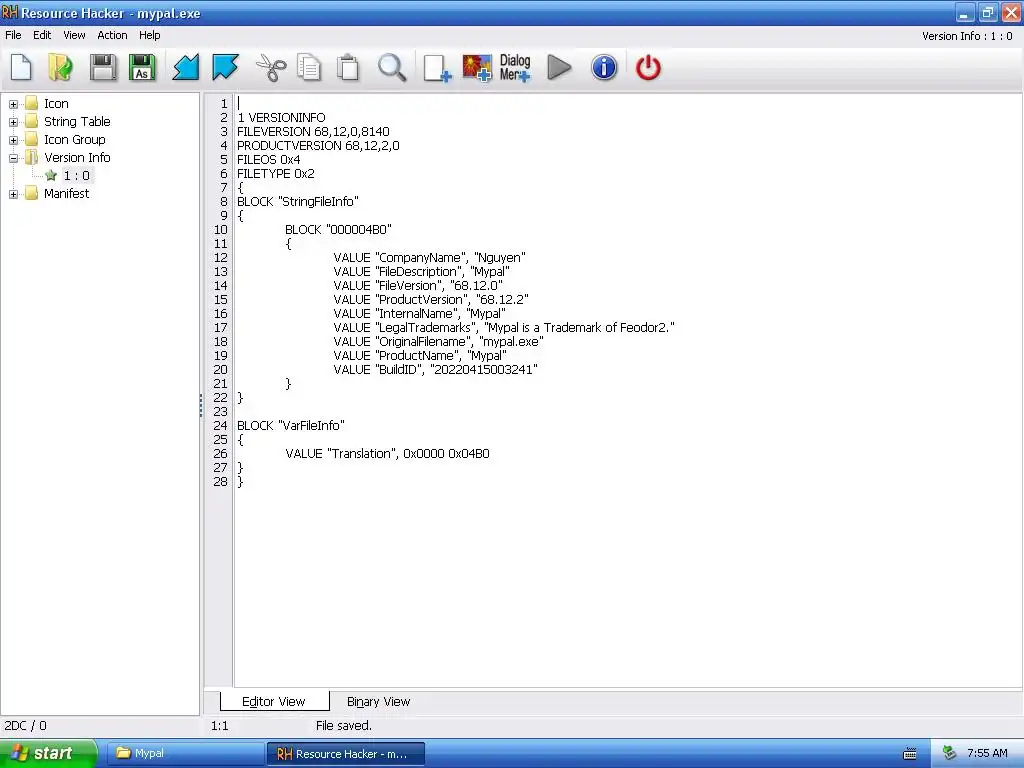
Task: Click the Paste clipboard icon
Action: [x=347, y=67]
